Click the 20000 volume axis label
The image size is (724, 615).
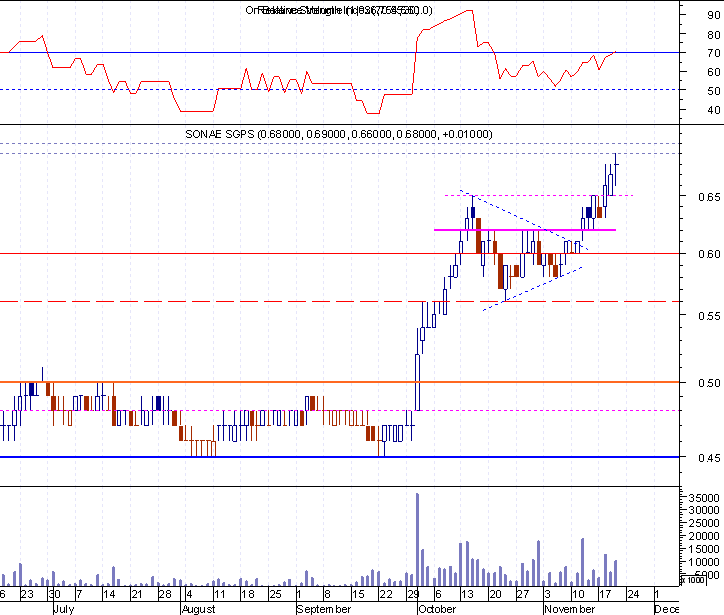pos(704,536)
